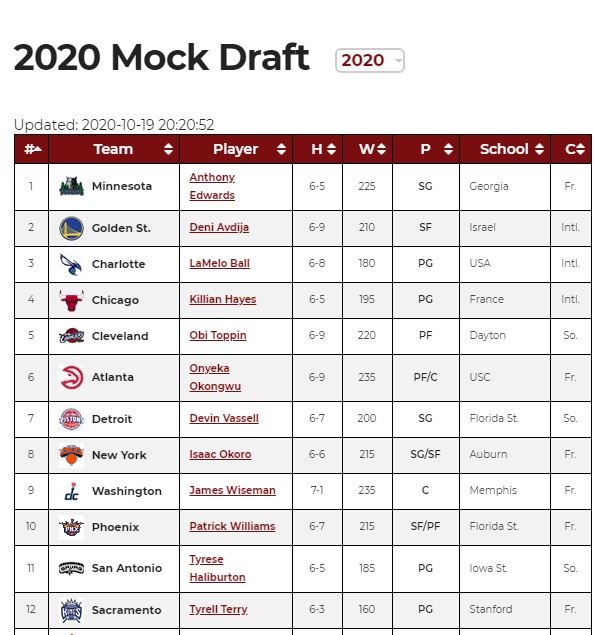This screenshot has height=635, width=594.
Task: Sort by the # pick number column
Action: pyautogui.click(x=32, y=149)
